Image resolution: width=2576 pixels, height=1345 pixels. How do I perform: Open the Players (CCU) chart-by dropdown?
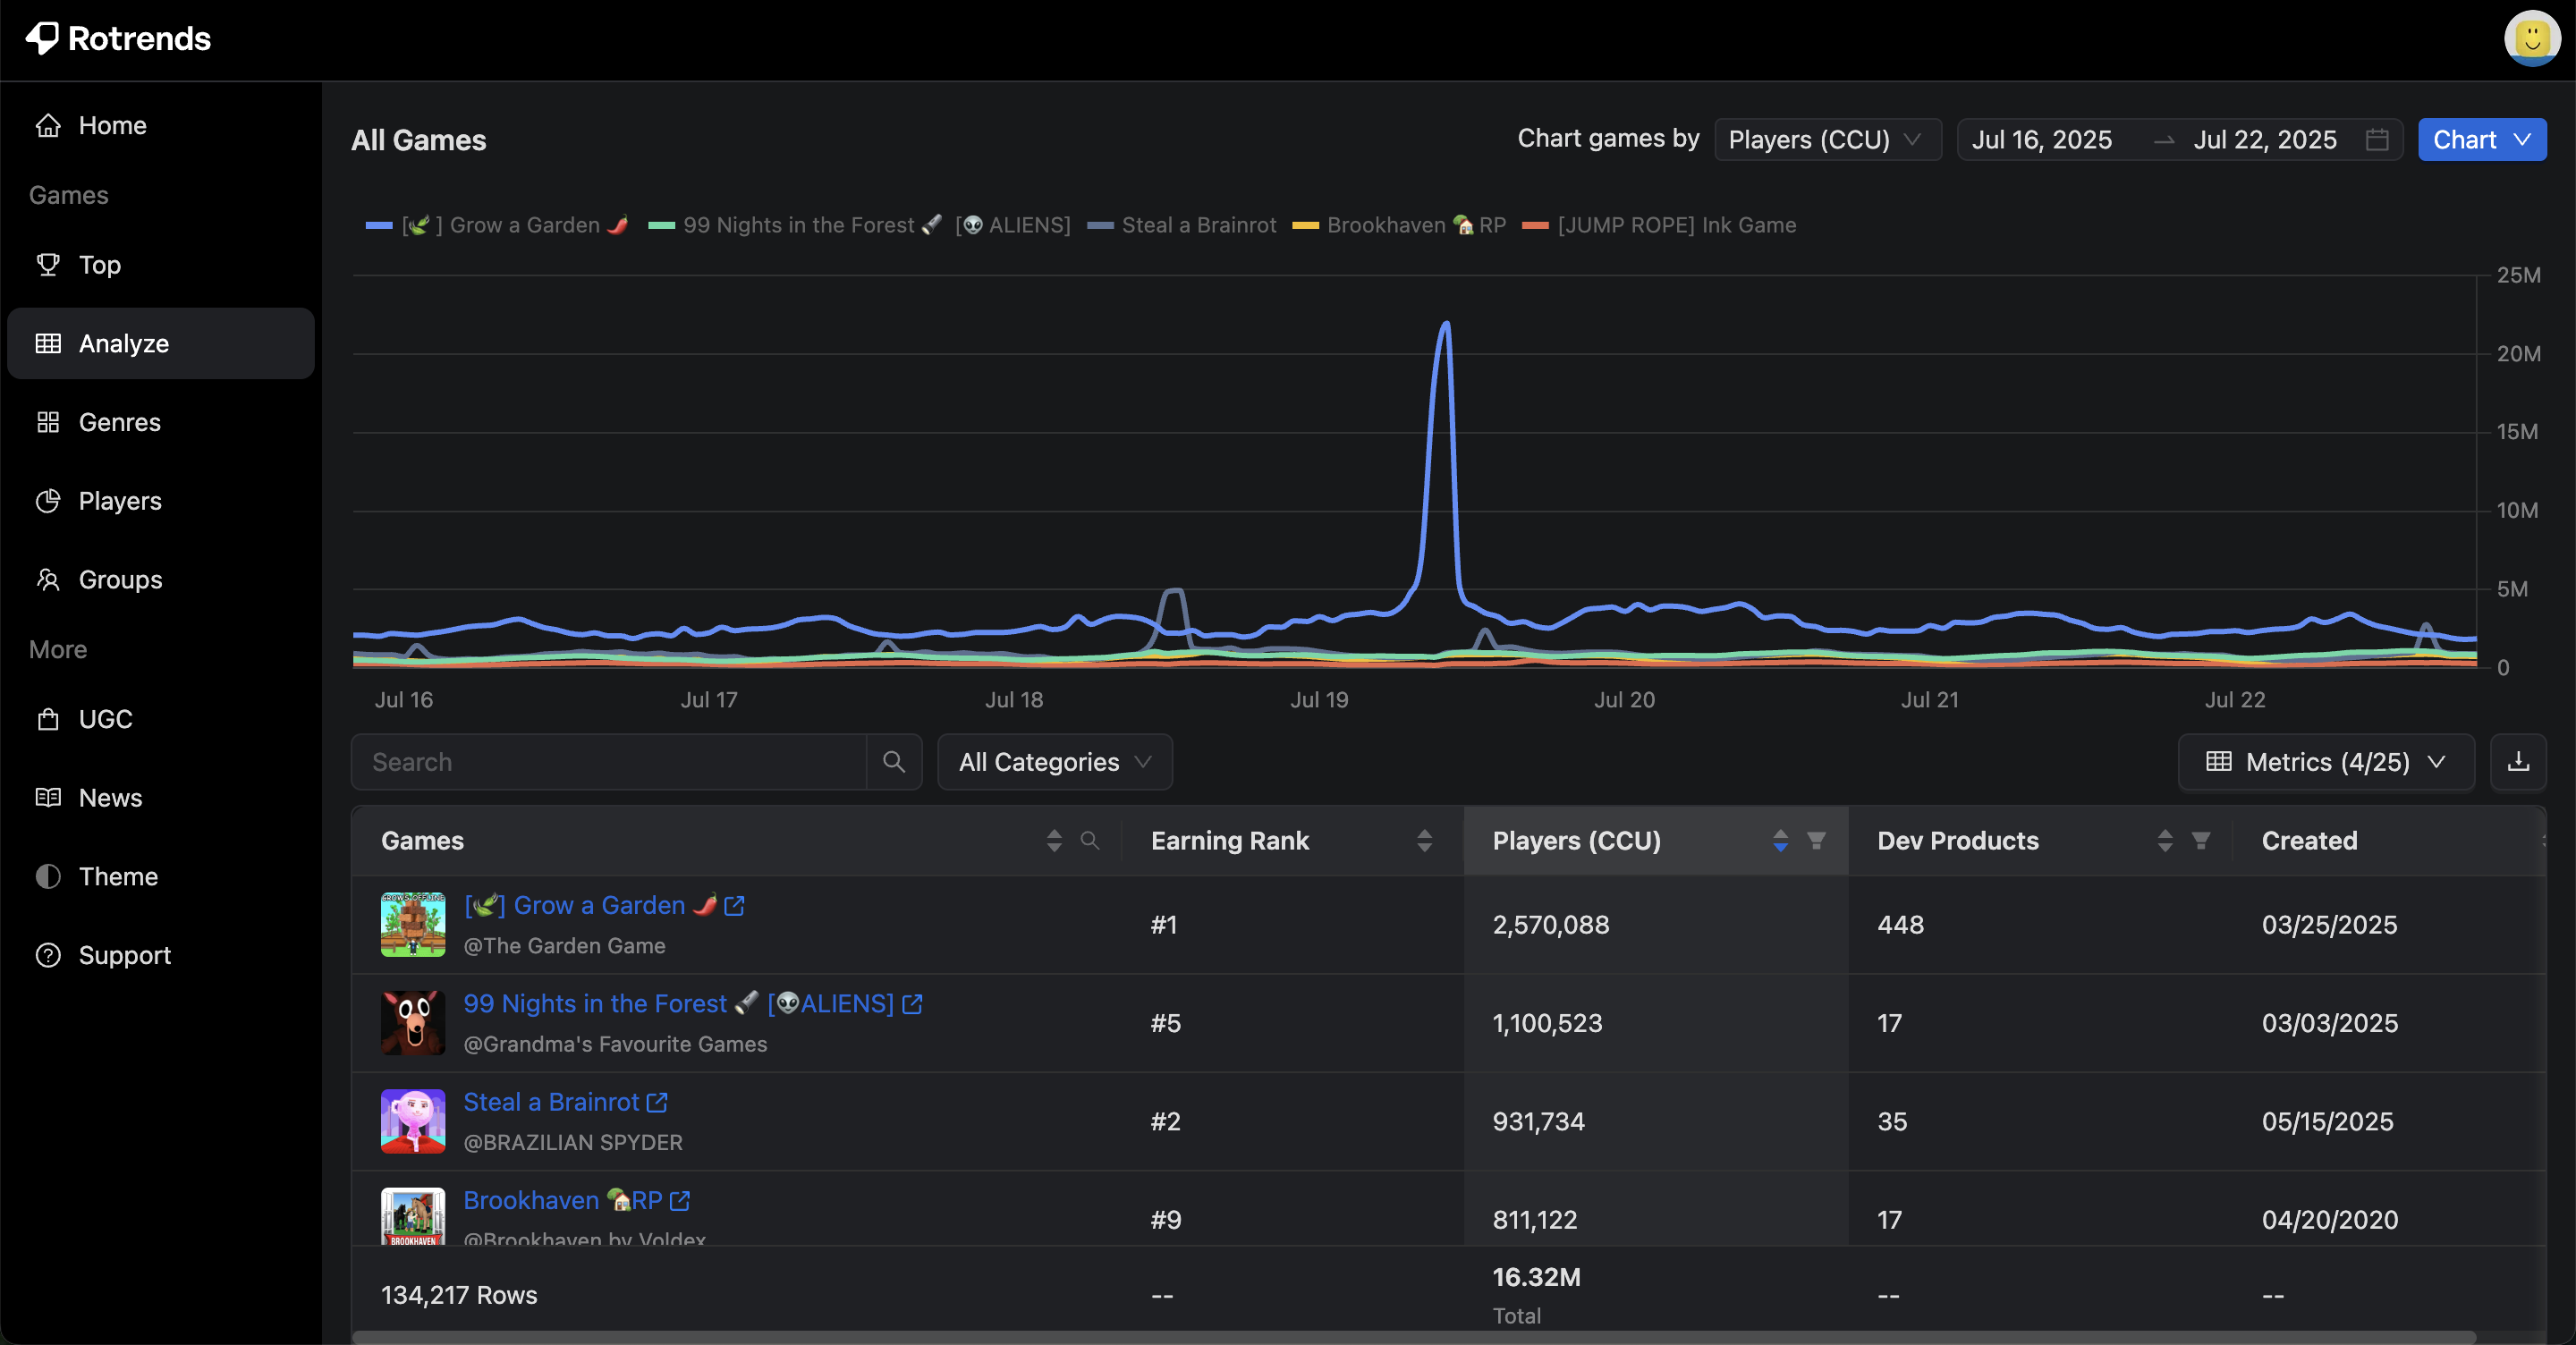pos(1828,140)
